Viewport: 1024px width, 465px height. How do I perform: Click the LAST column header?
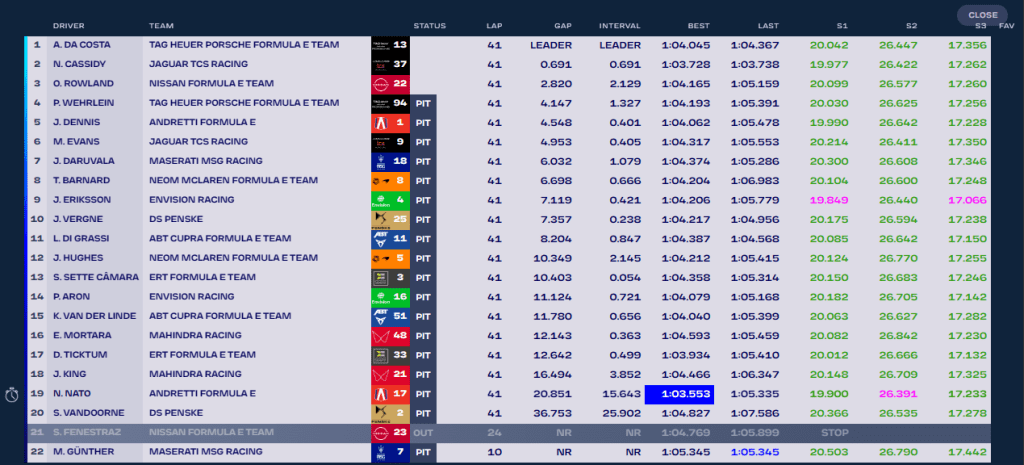[768, 26]
